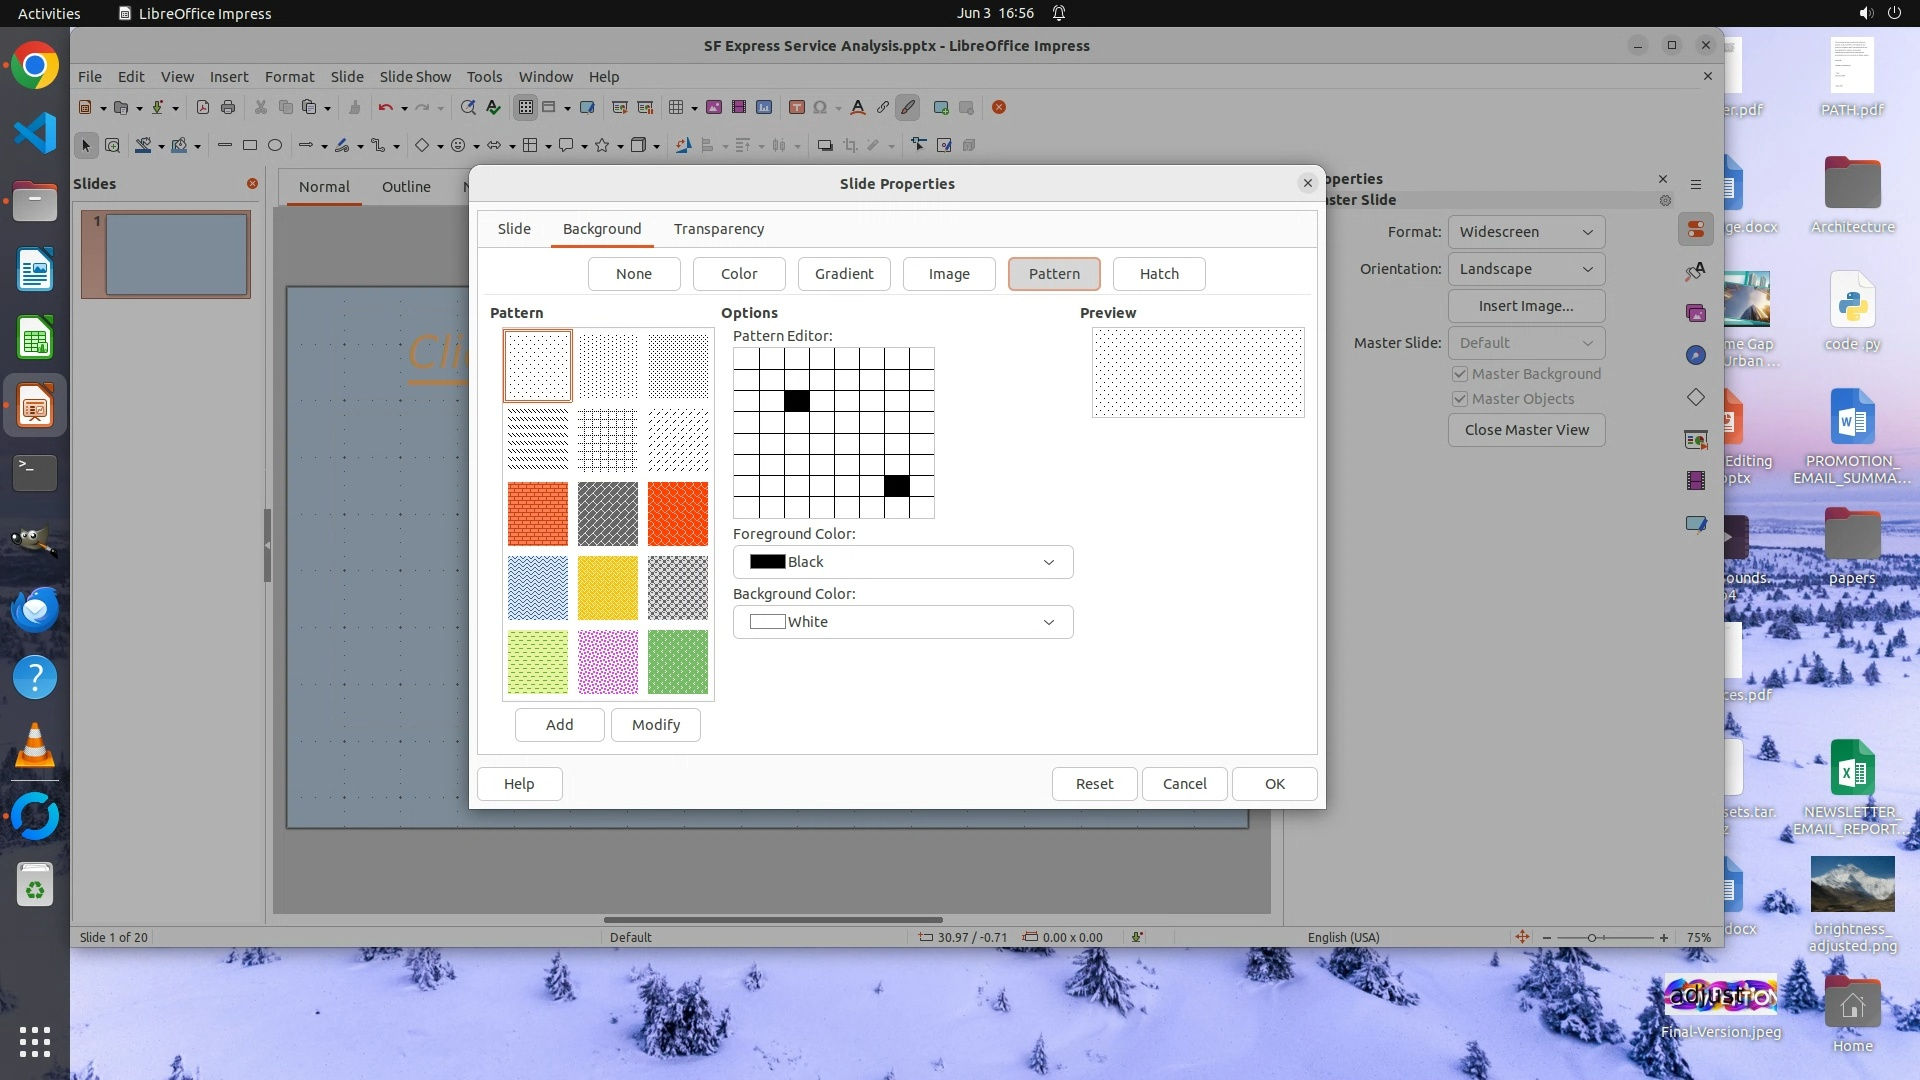This screenshot has height=1080, width=1920.
Task: Open the Shapes deck diamond icon
Action: pos(1695,397)
